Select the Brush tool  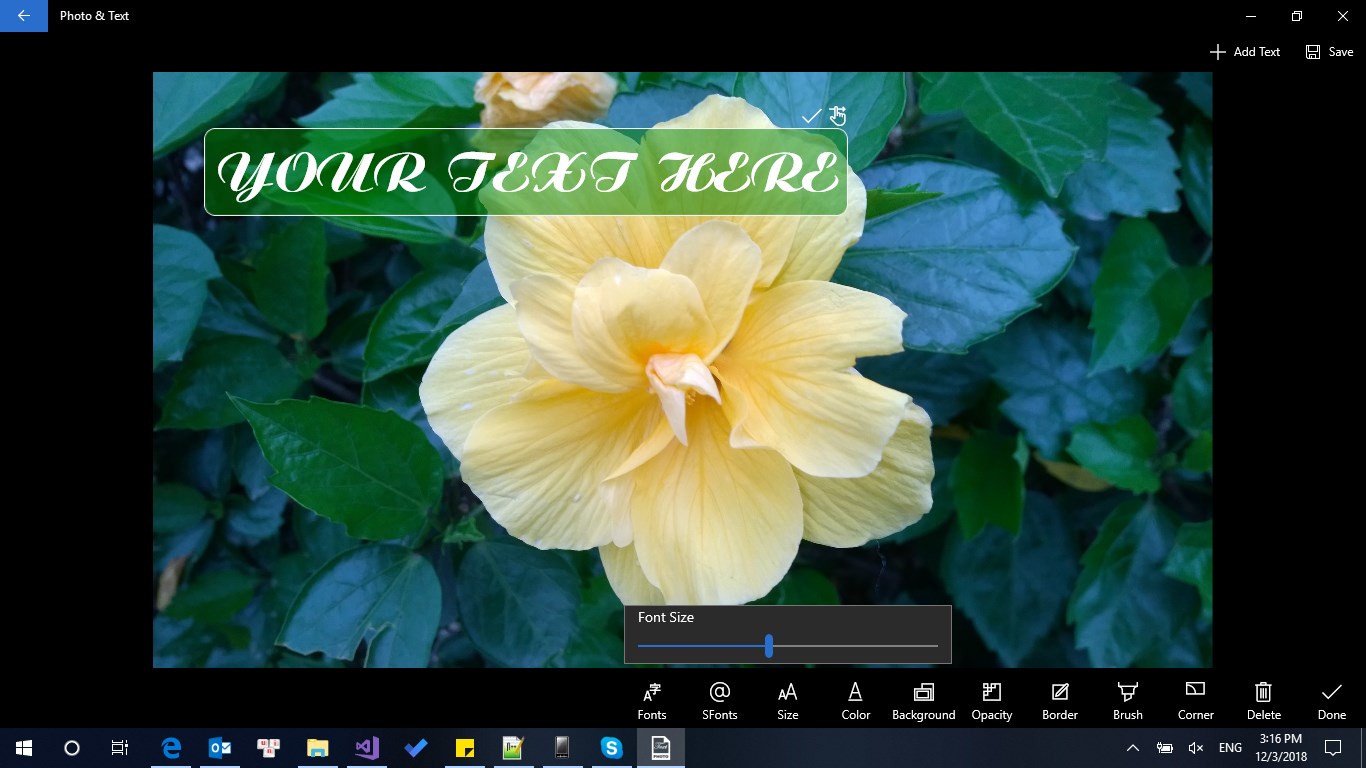tap(1128, 701)
